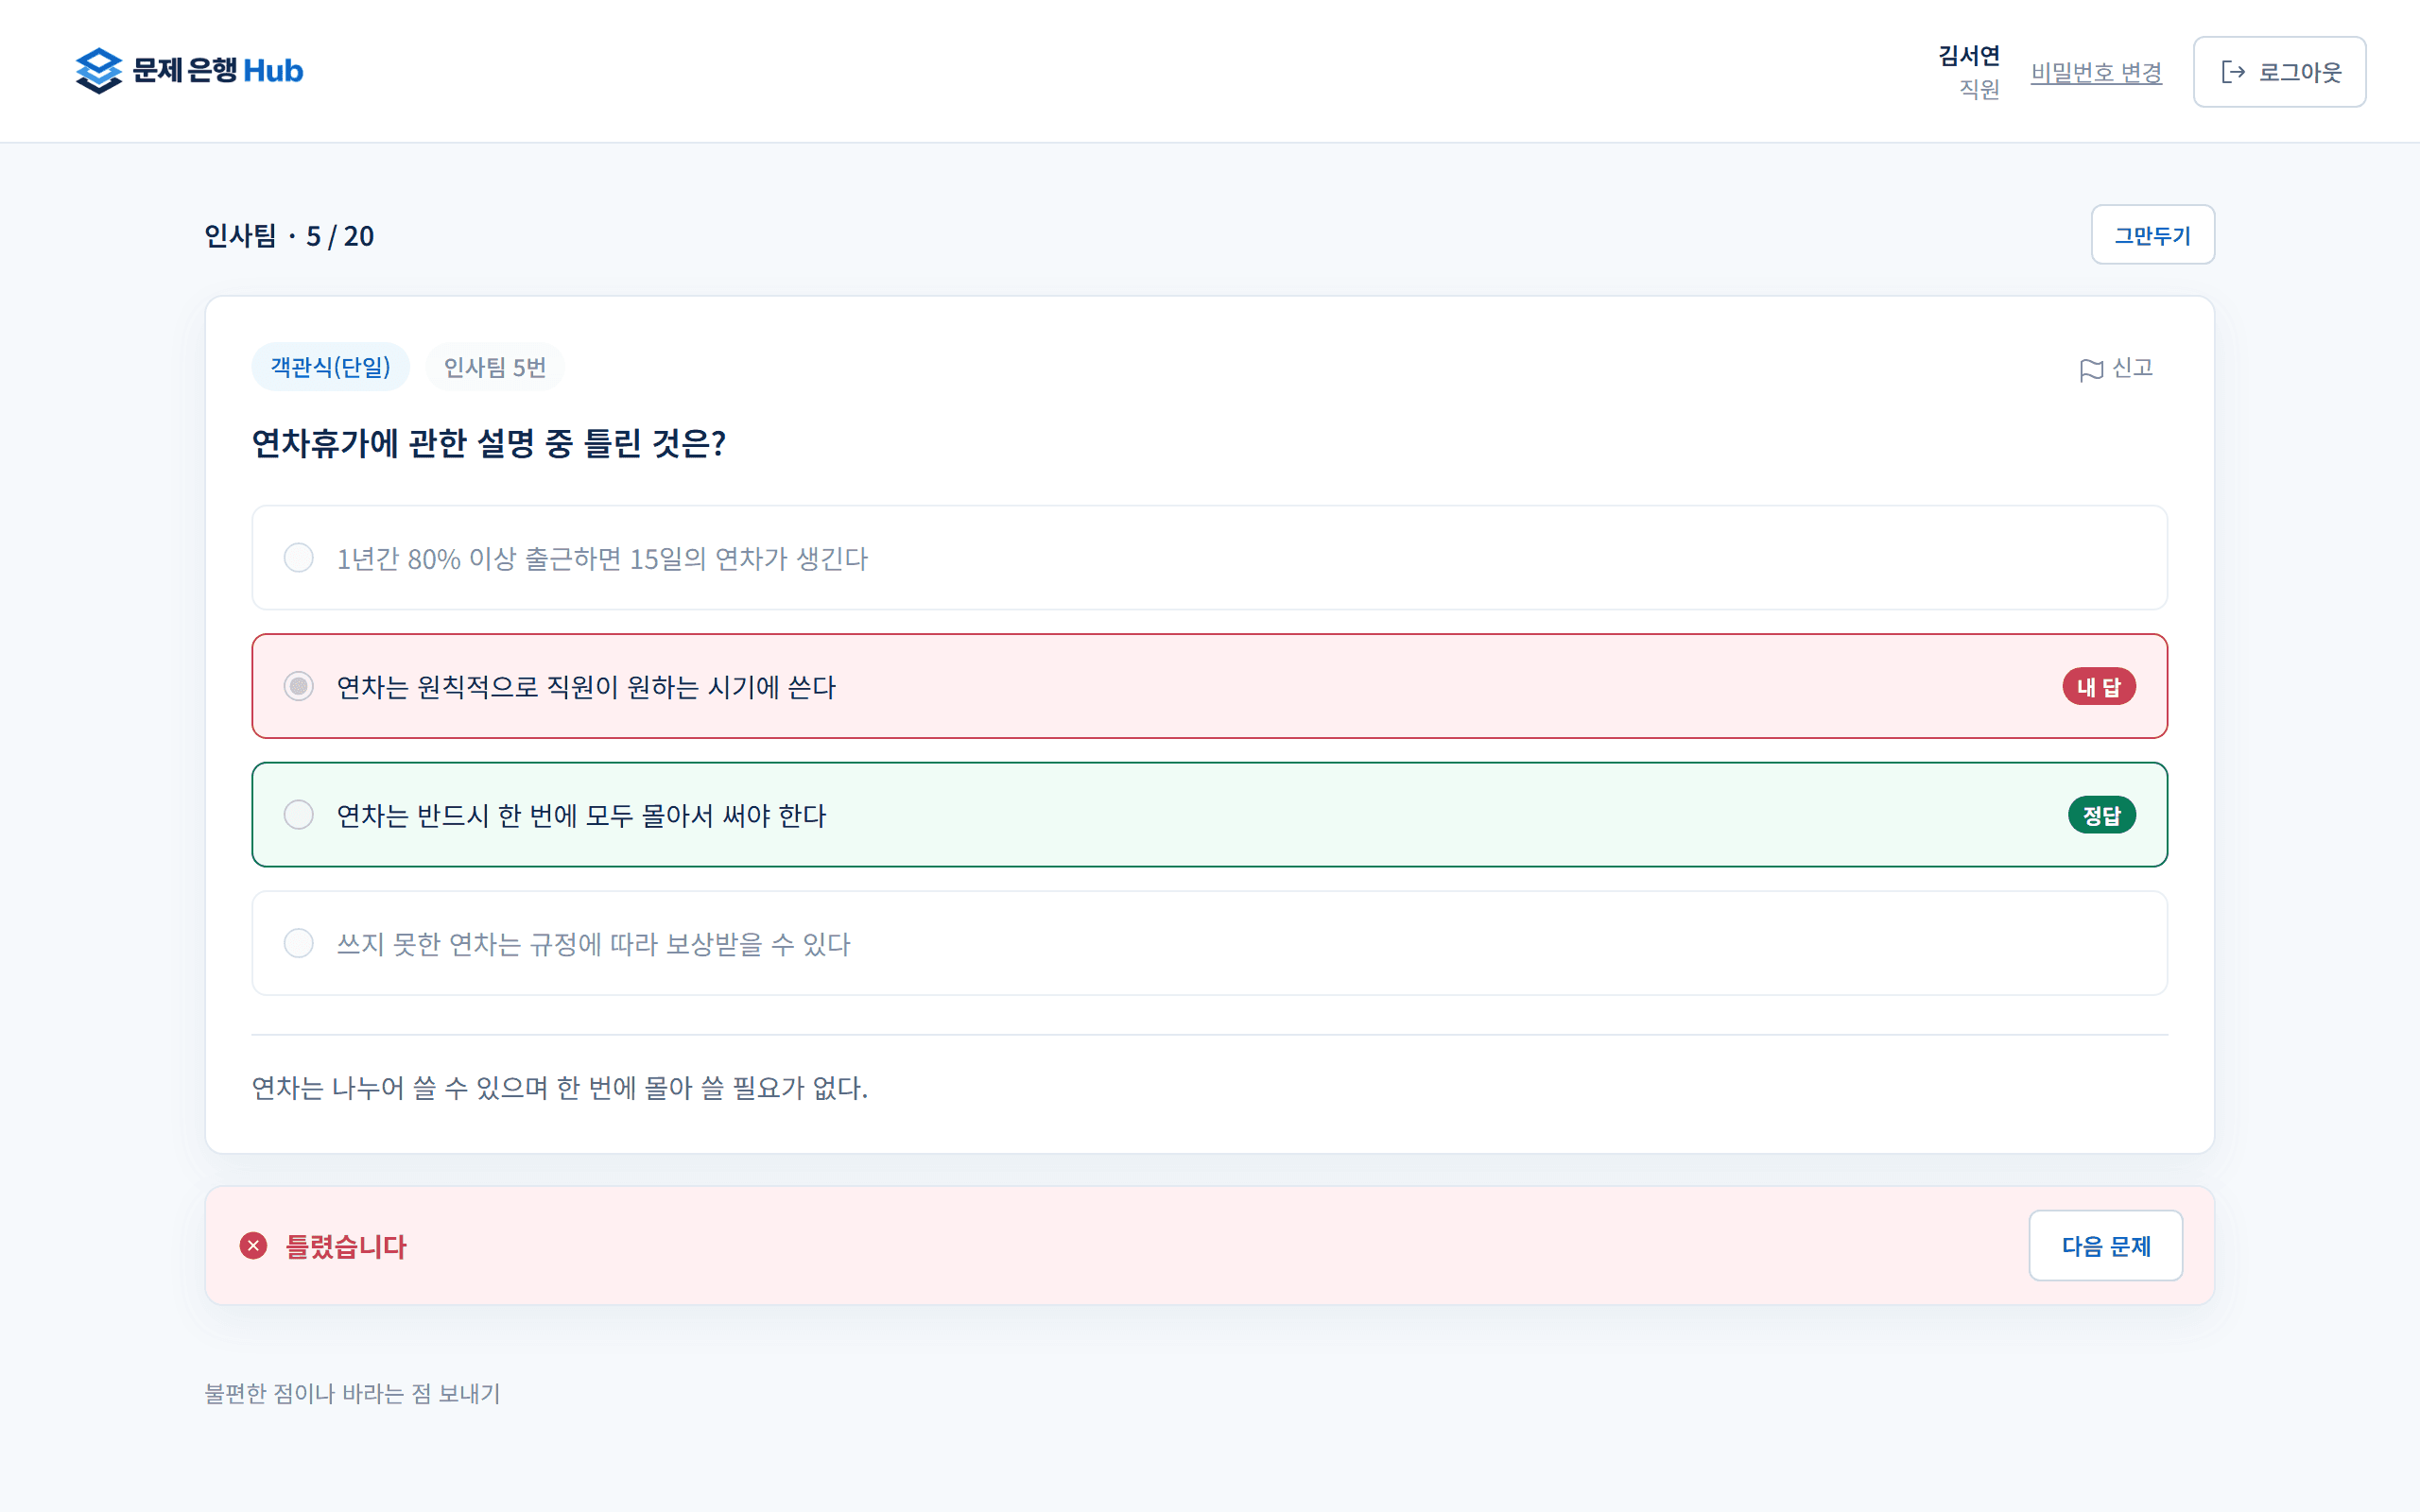This screenshot has height=1512, width=2420.
Task: Click the flag icon next to 신고
Action: (x=2090, y=370)
